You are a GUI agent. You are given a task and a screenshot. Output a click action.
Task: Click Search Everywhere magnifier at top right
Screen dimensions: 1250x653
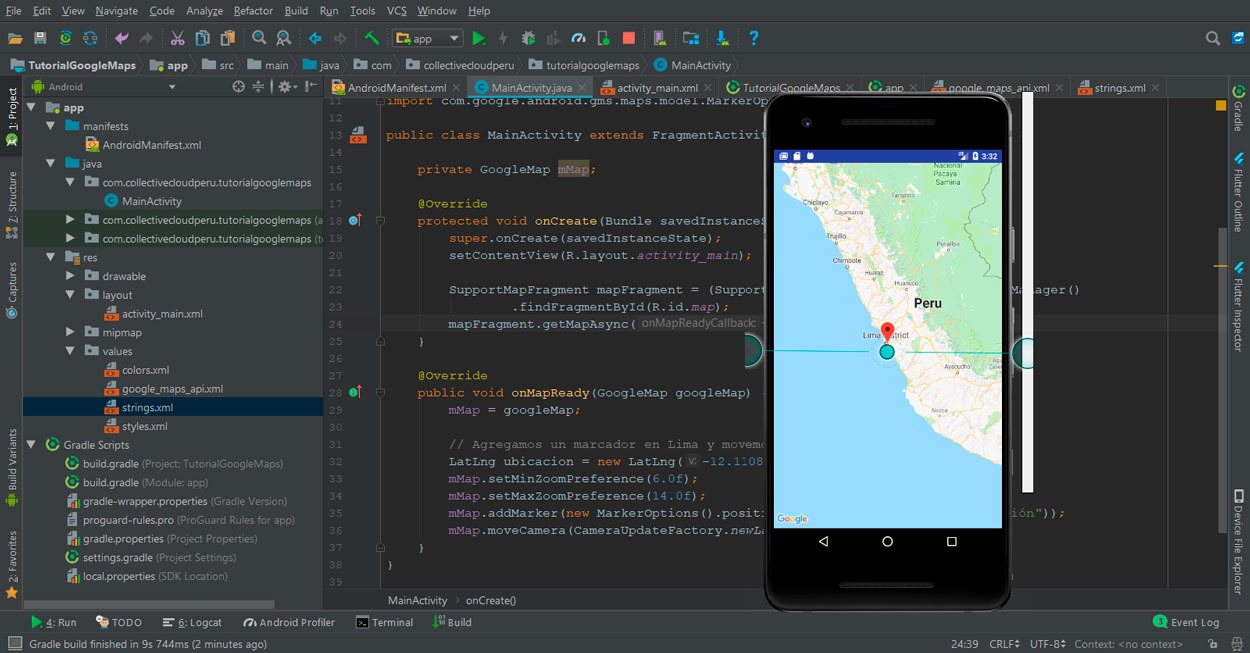1213,38
